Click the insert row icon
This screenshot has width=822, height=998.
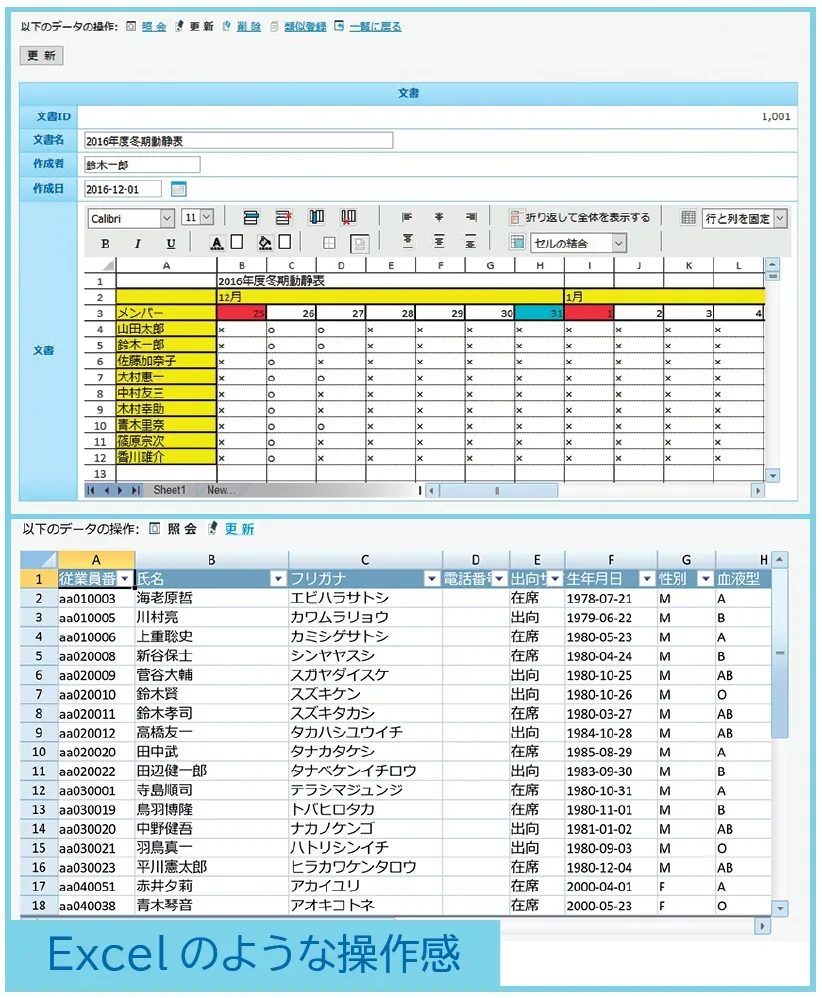tap(251, 217)
